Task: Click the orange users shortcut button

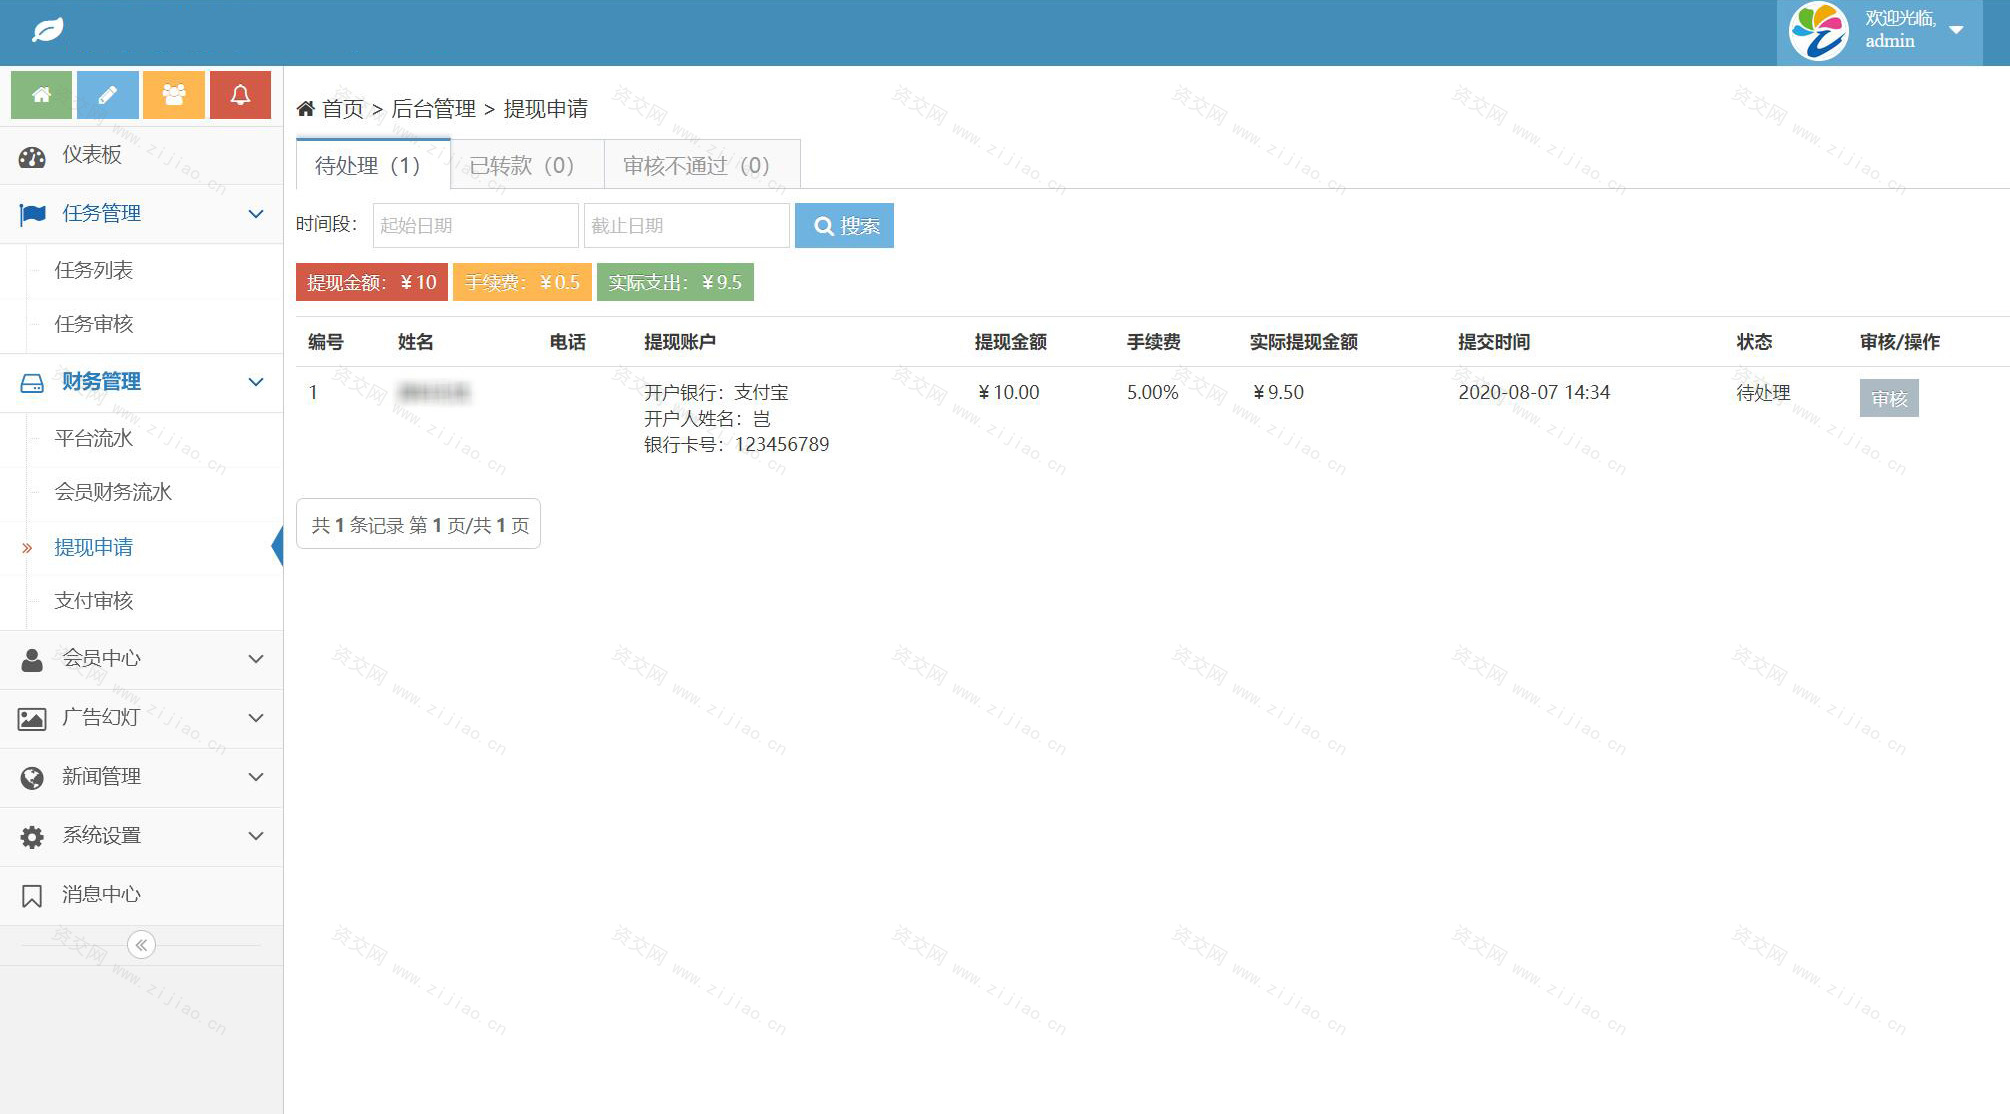Action: [174, 95]
